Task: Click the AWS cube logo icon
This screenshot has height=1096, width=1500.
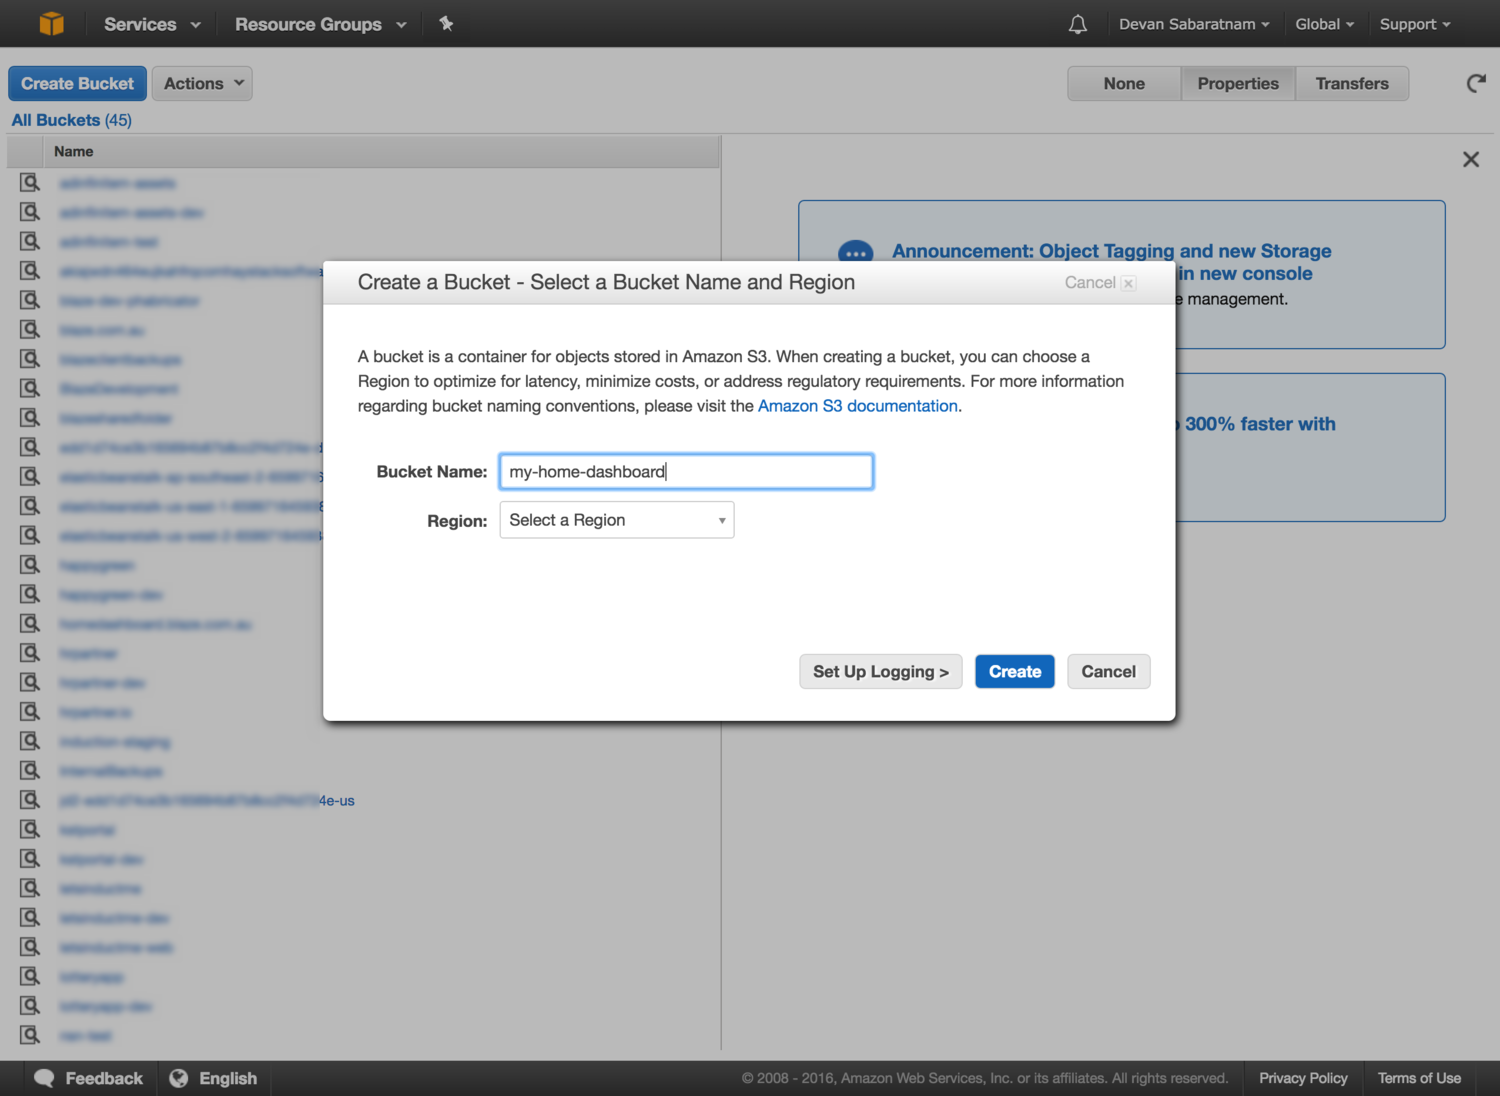Action: (51, 23)
